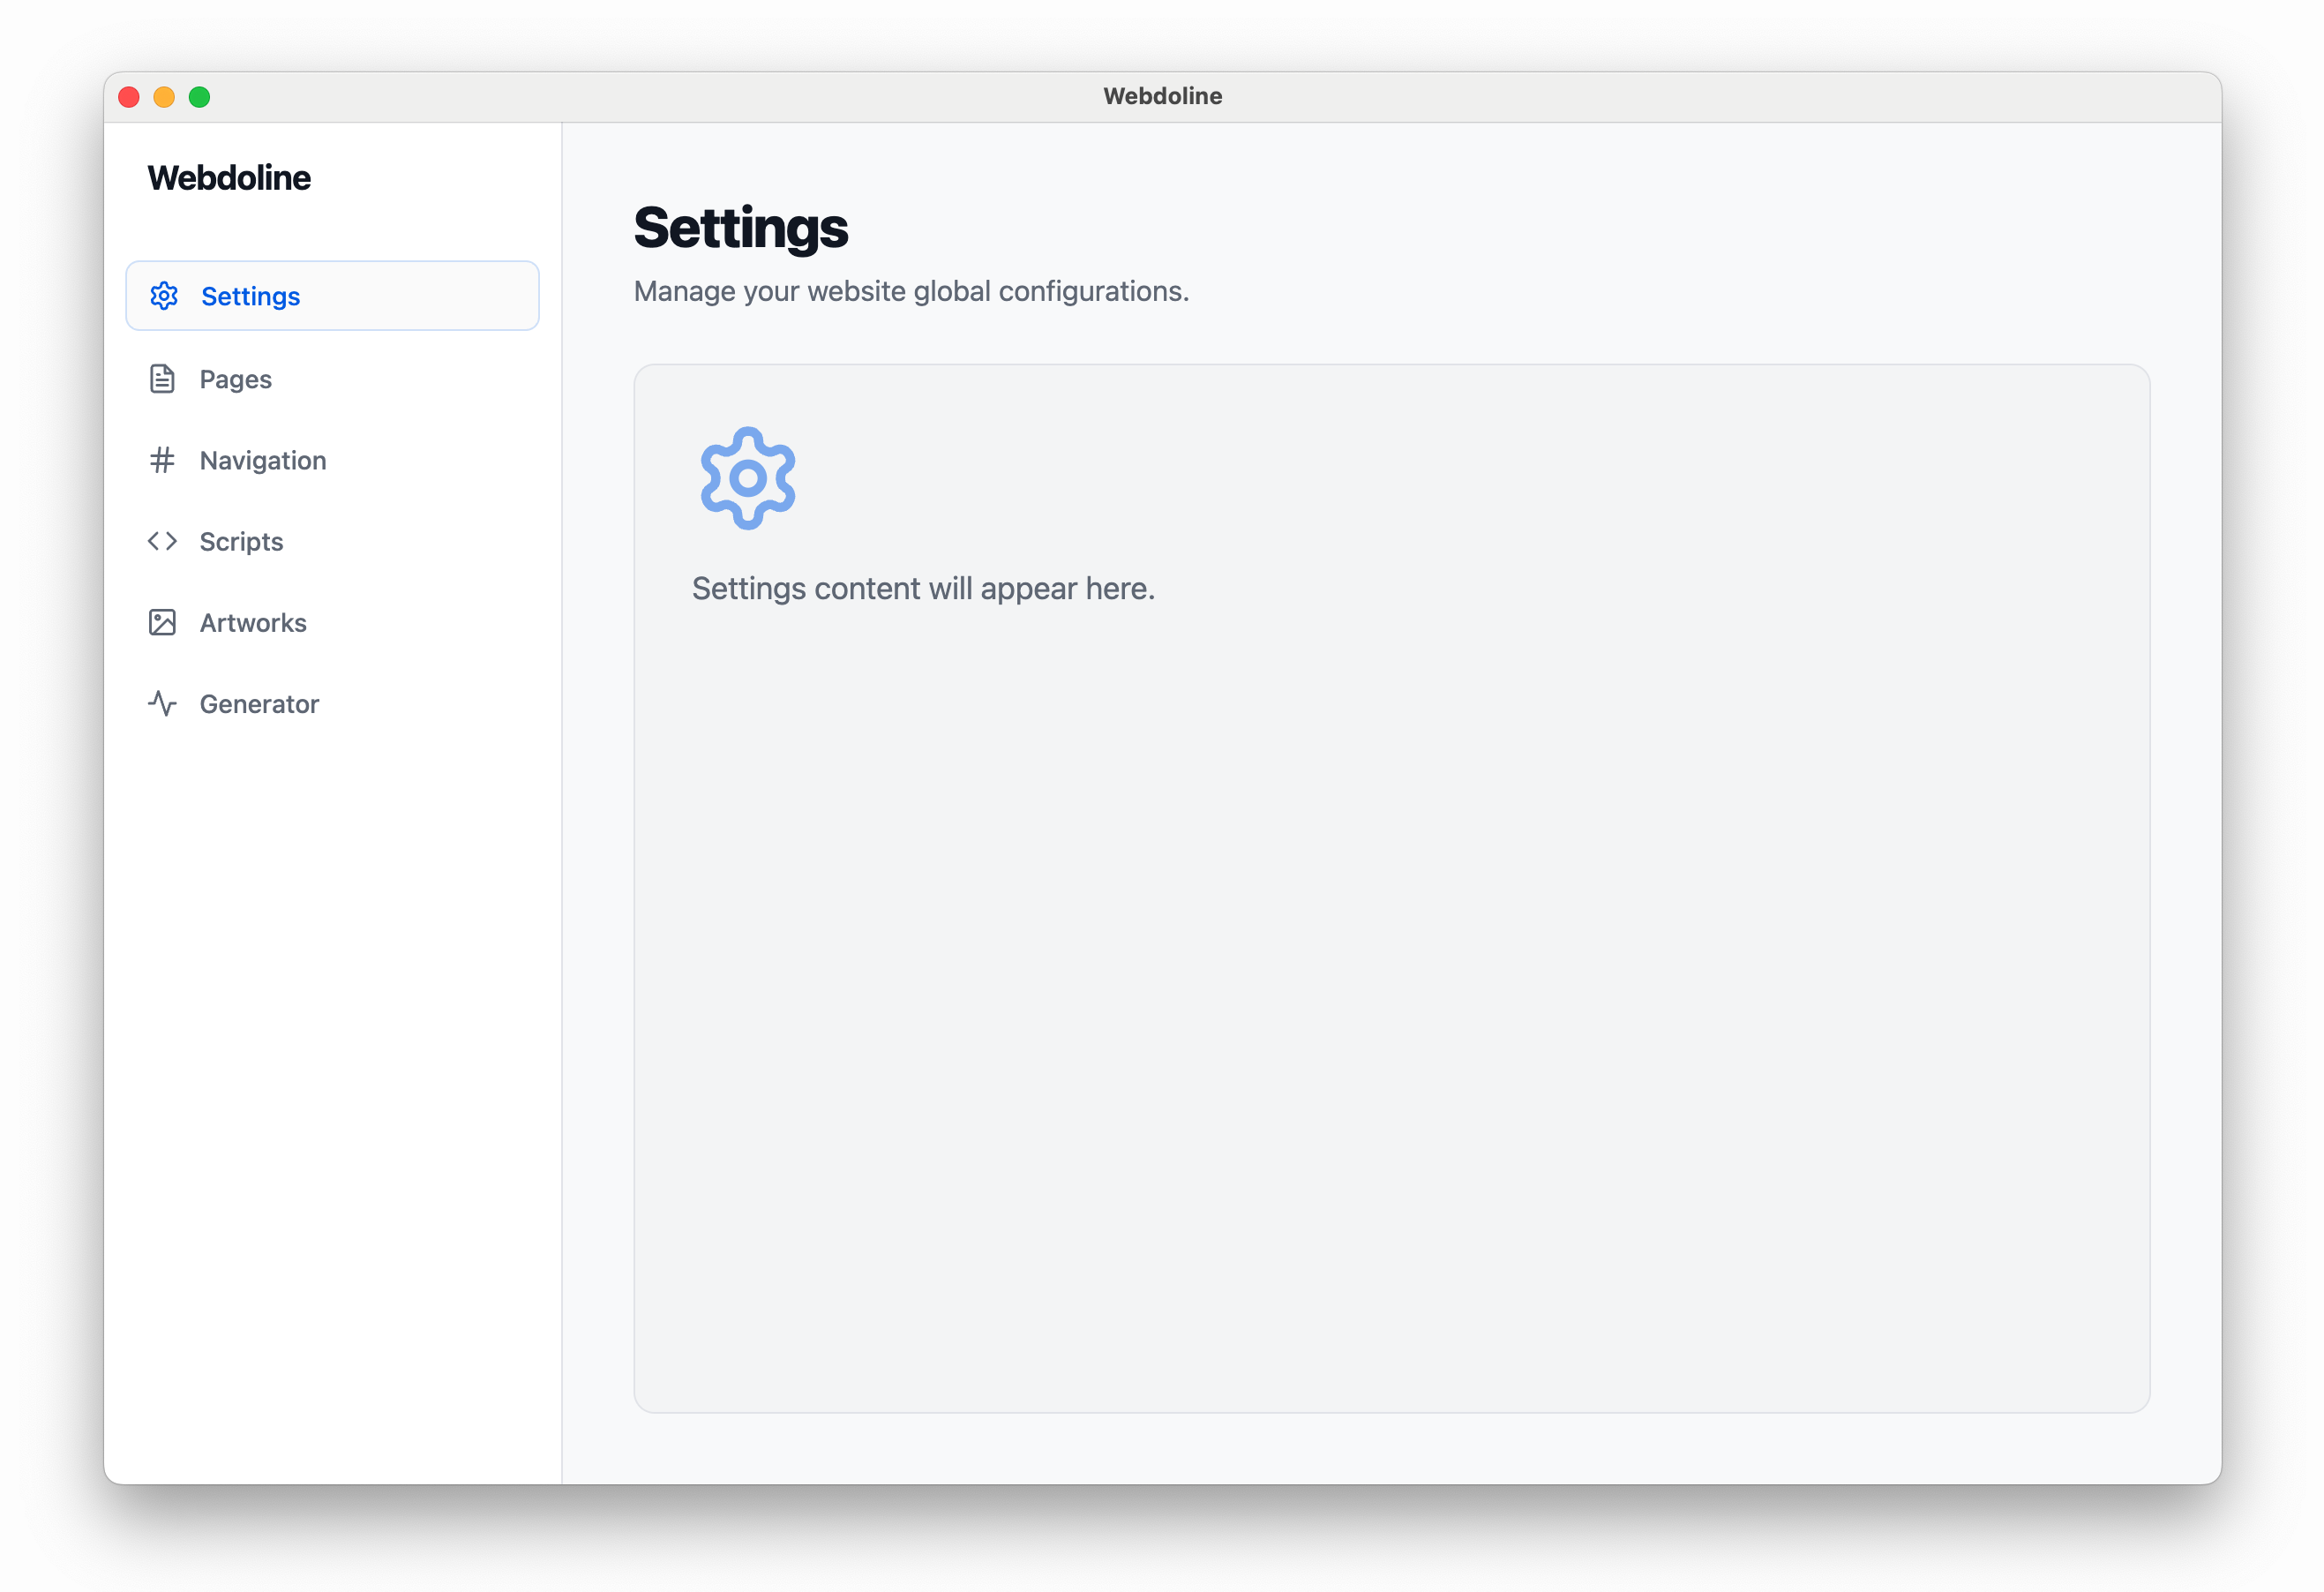The height and width of the screenshot is (1592, 2324).
Task: Click the Settings page heading
Action: 741,228
